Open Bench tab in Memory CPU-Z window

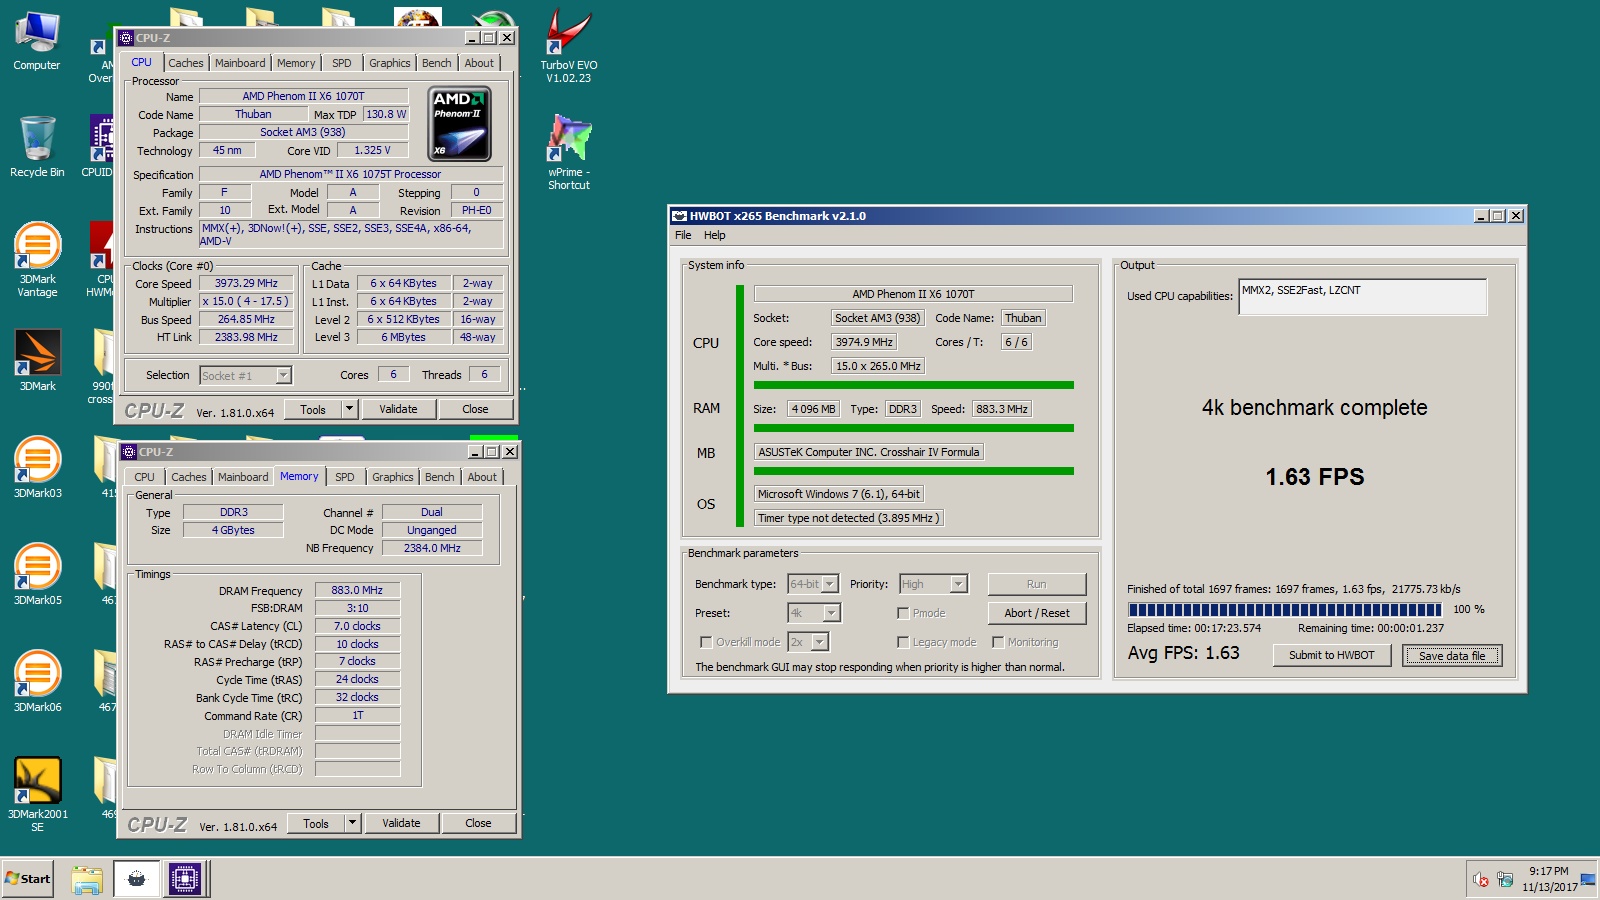point(440,477)
